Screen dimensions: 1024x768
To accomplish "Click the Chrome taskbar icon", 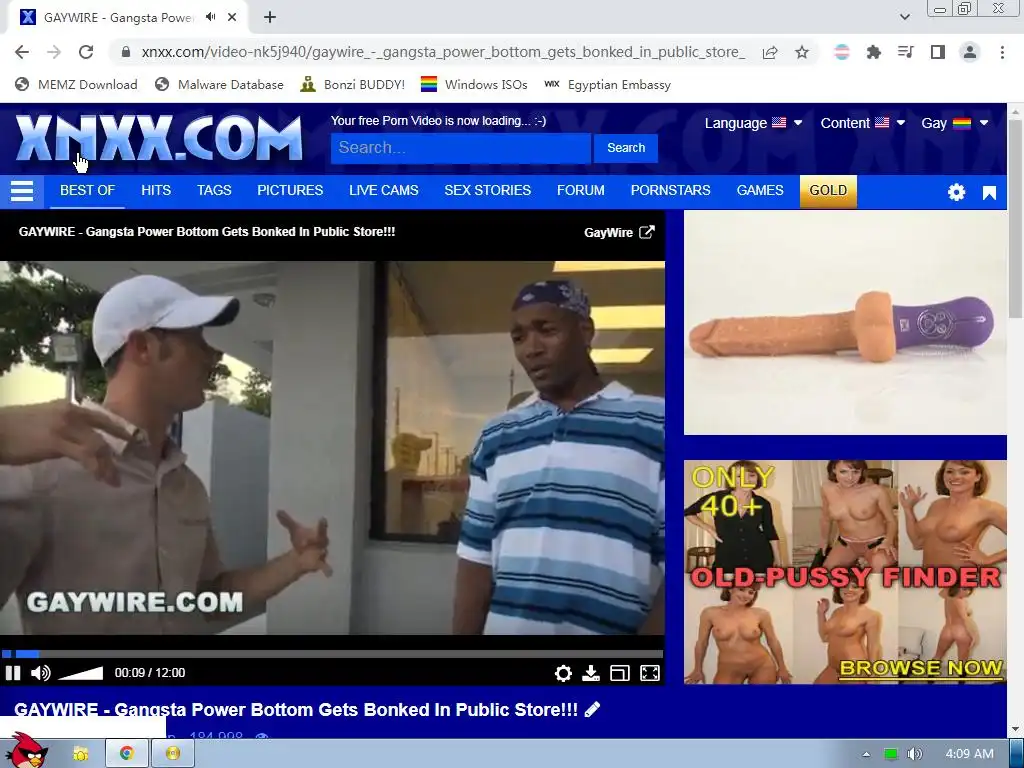I will pyautogui.click(x=127, y=754).
